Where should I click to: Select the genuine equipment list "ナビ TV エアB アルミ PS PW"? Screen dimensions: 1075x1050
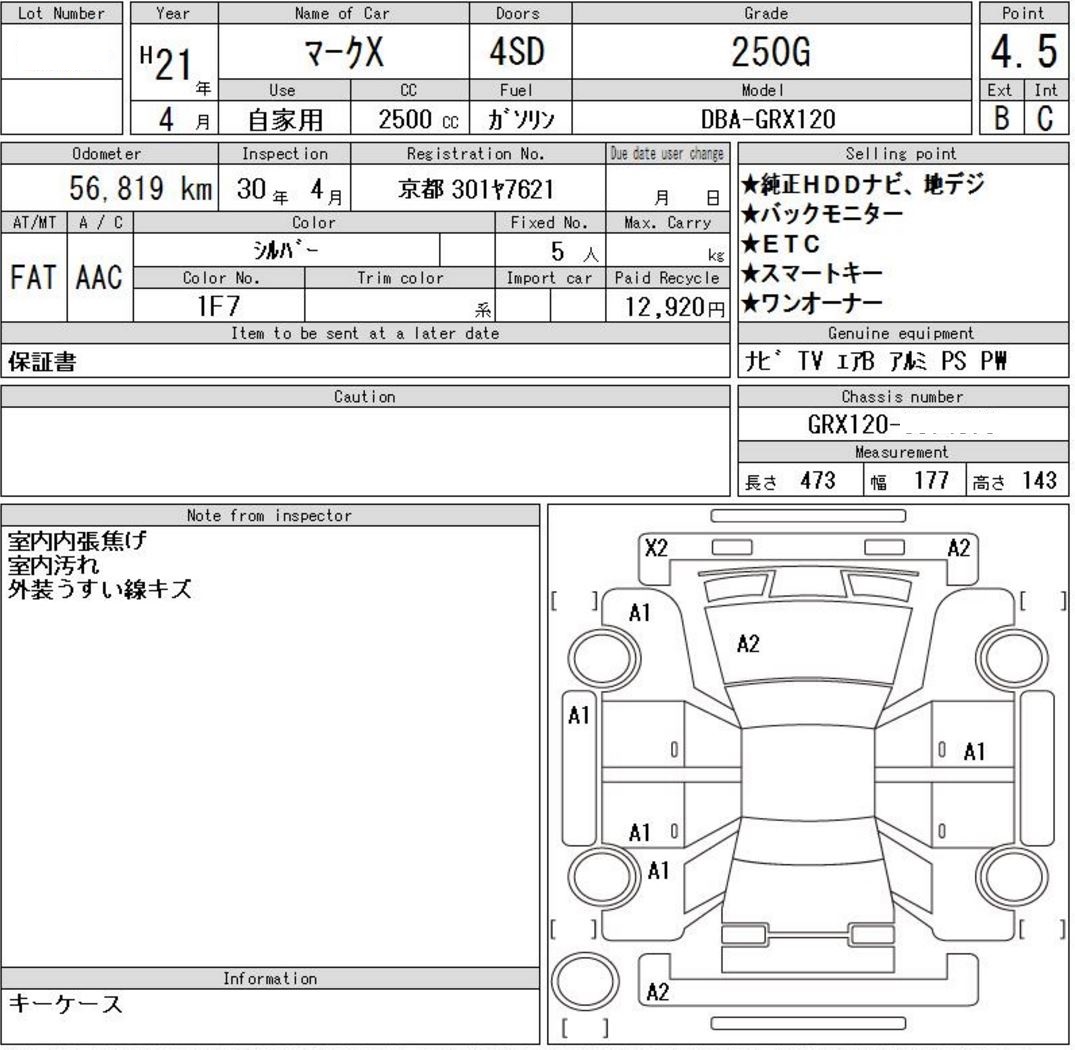(875, 361)
